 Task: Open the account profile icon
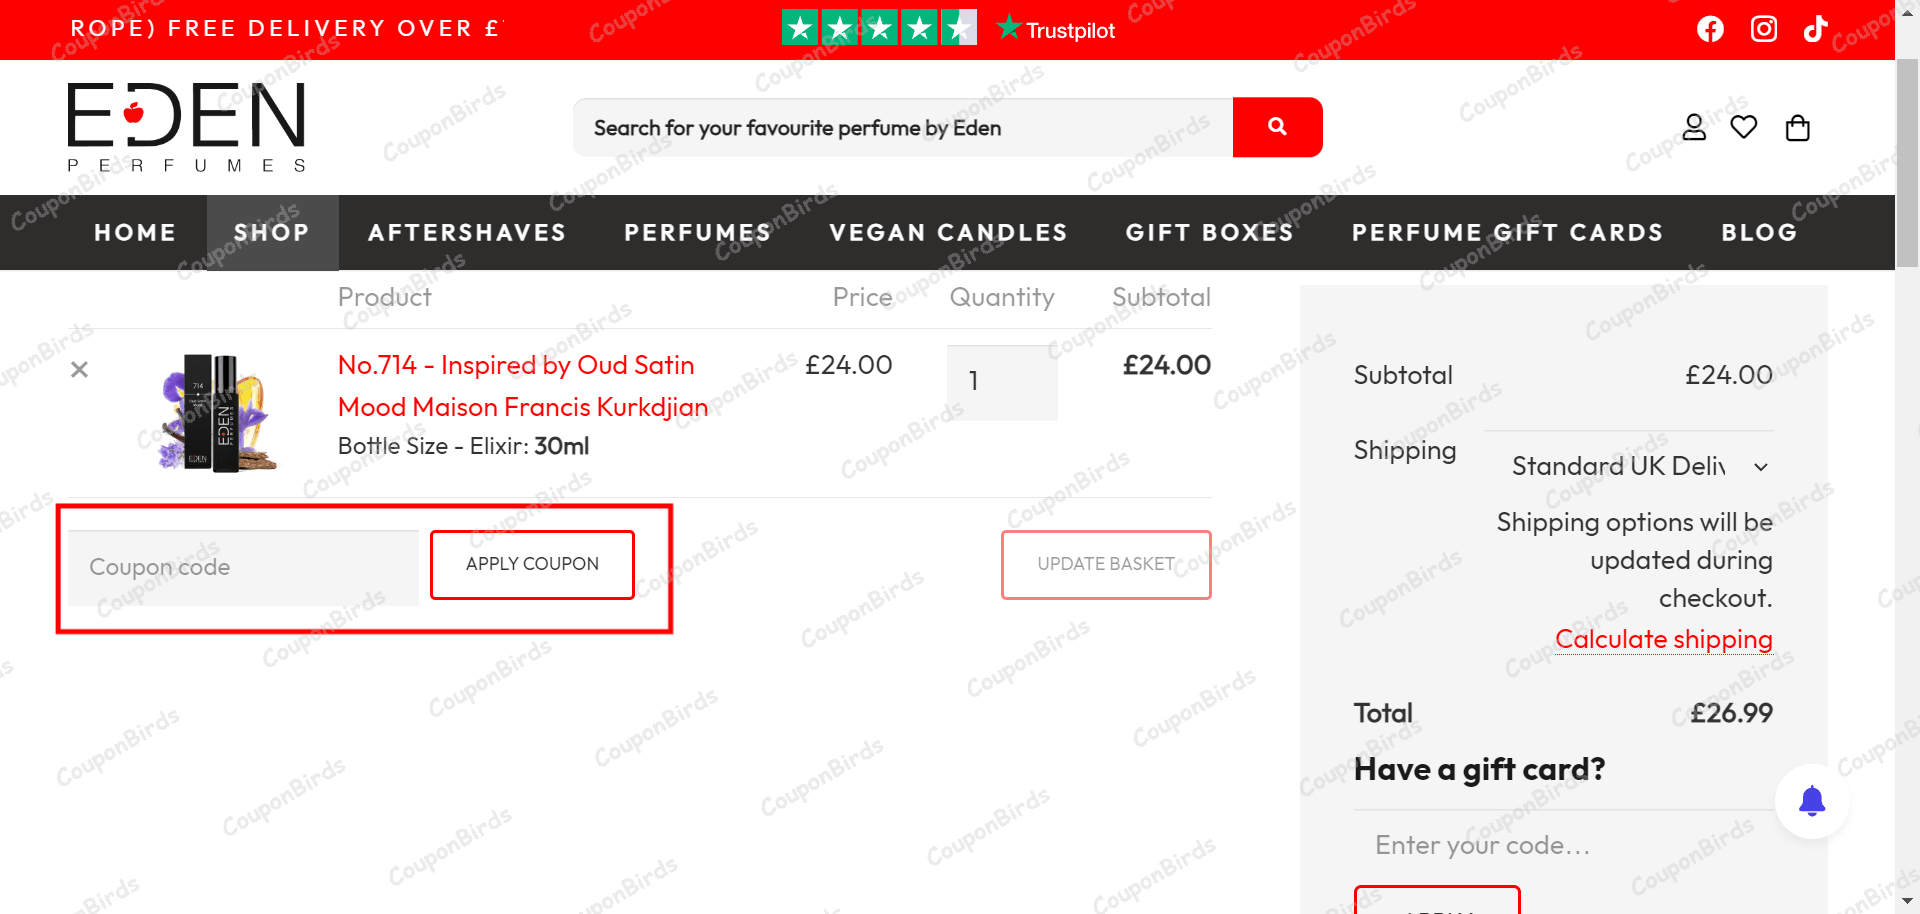[1693, 127]
